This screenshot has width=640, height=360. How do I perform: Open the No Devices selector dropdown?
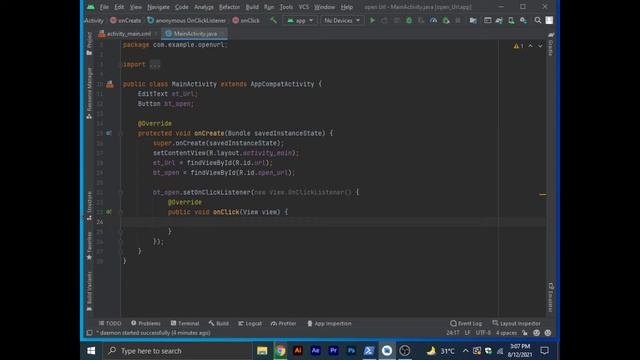[x=342, y=20]
